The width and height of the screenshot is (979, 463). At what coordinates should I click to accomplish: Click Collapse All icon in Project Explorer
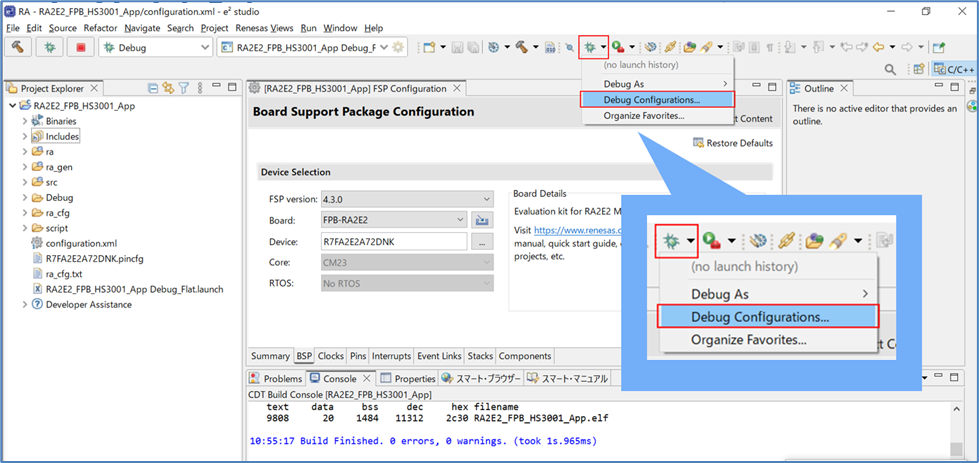point(153,89)
